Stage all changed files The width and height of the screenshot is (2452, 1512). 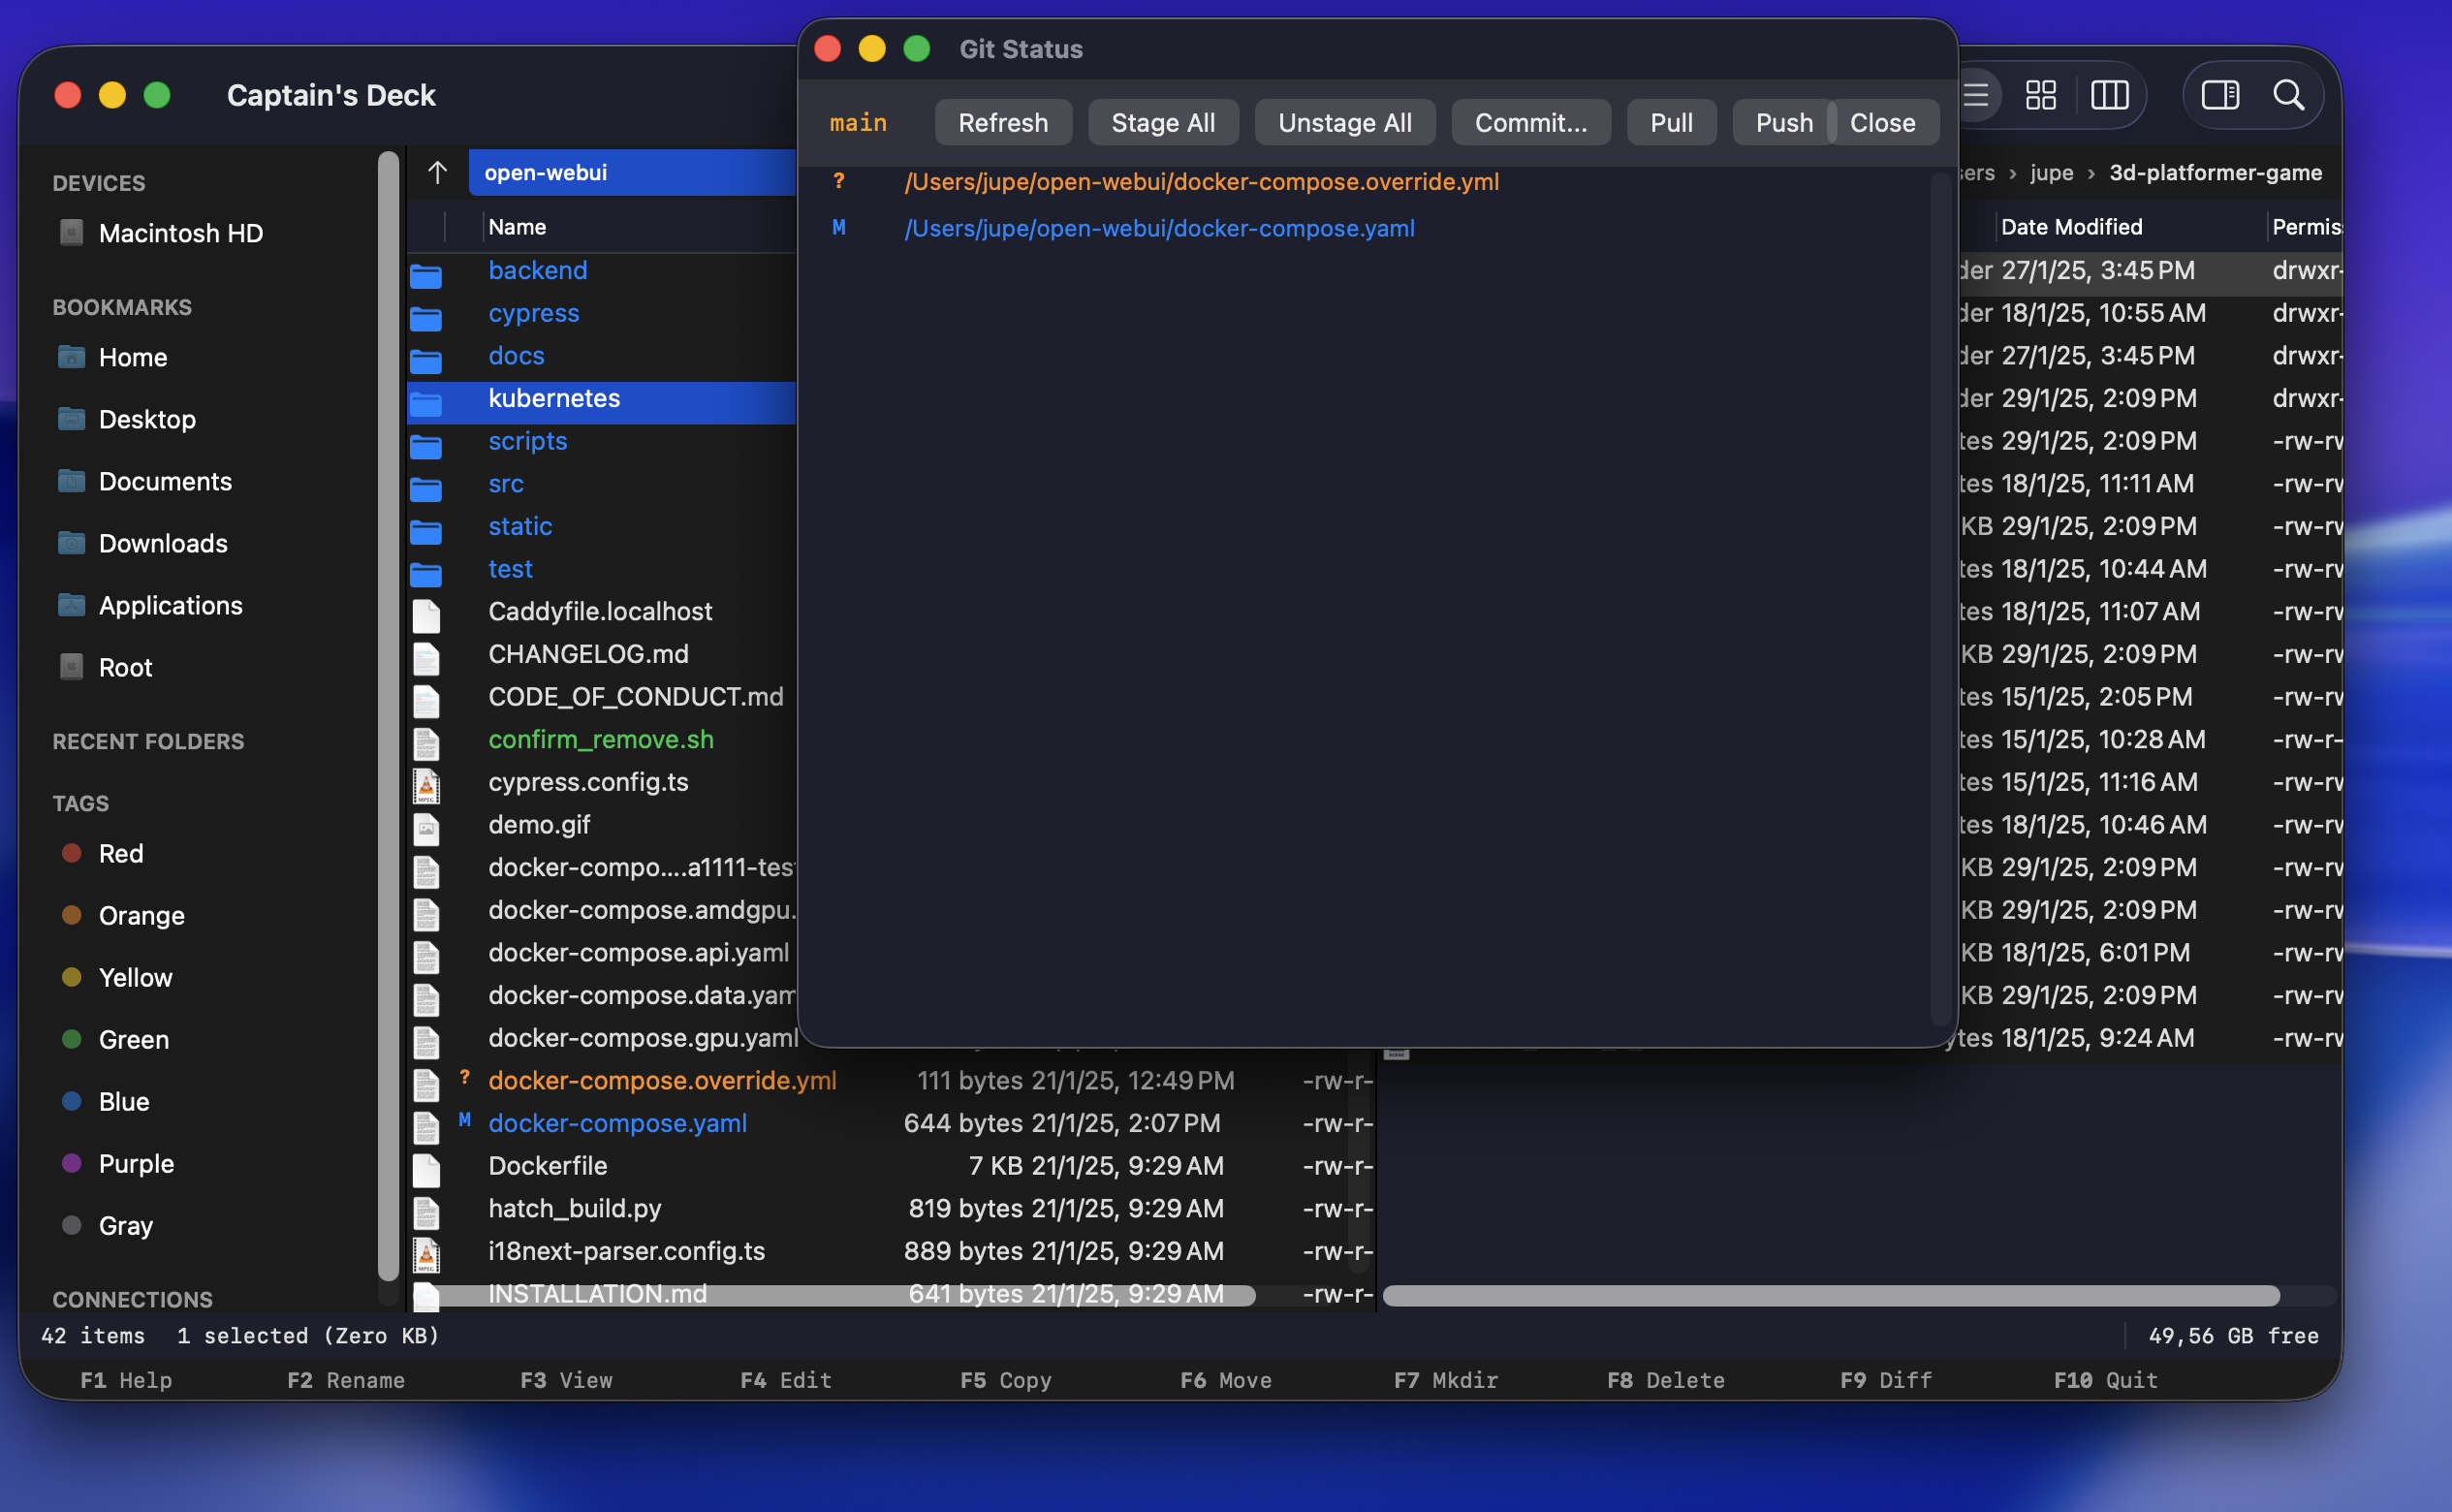[x=1163, y=121]
